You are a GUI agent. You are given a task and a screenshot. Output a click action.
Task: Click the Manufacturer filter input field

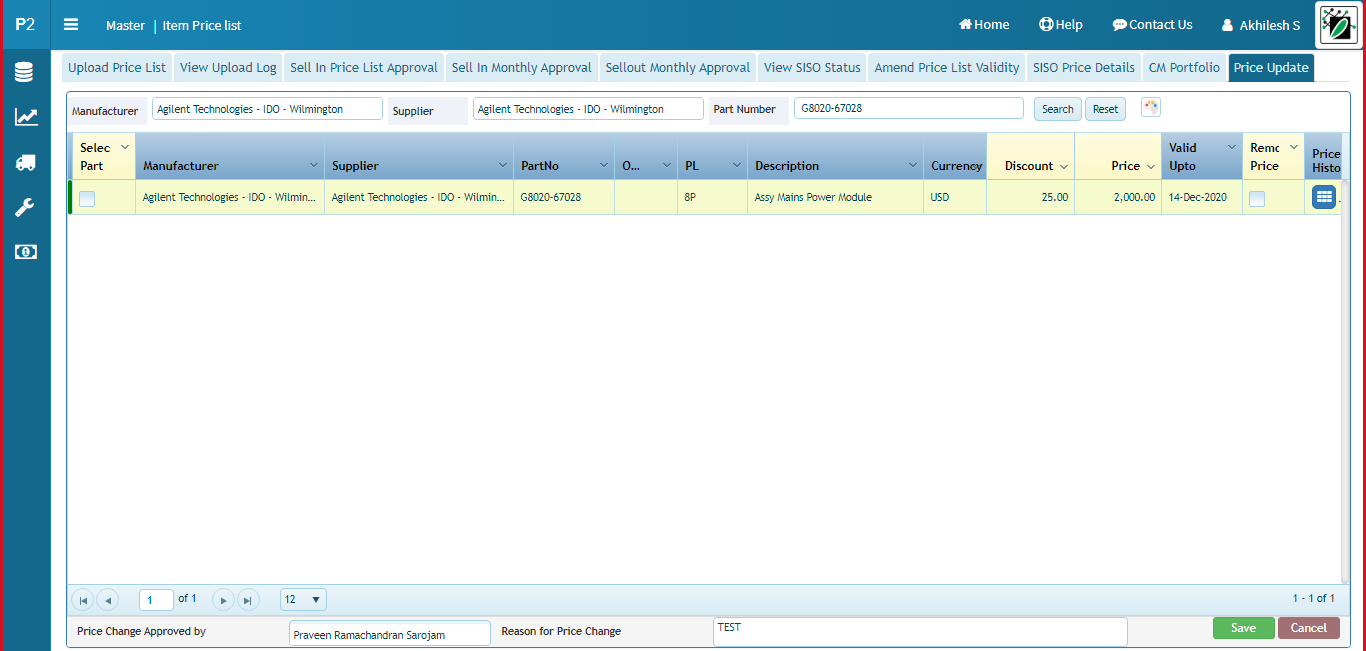267,109
